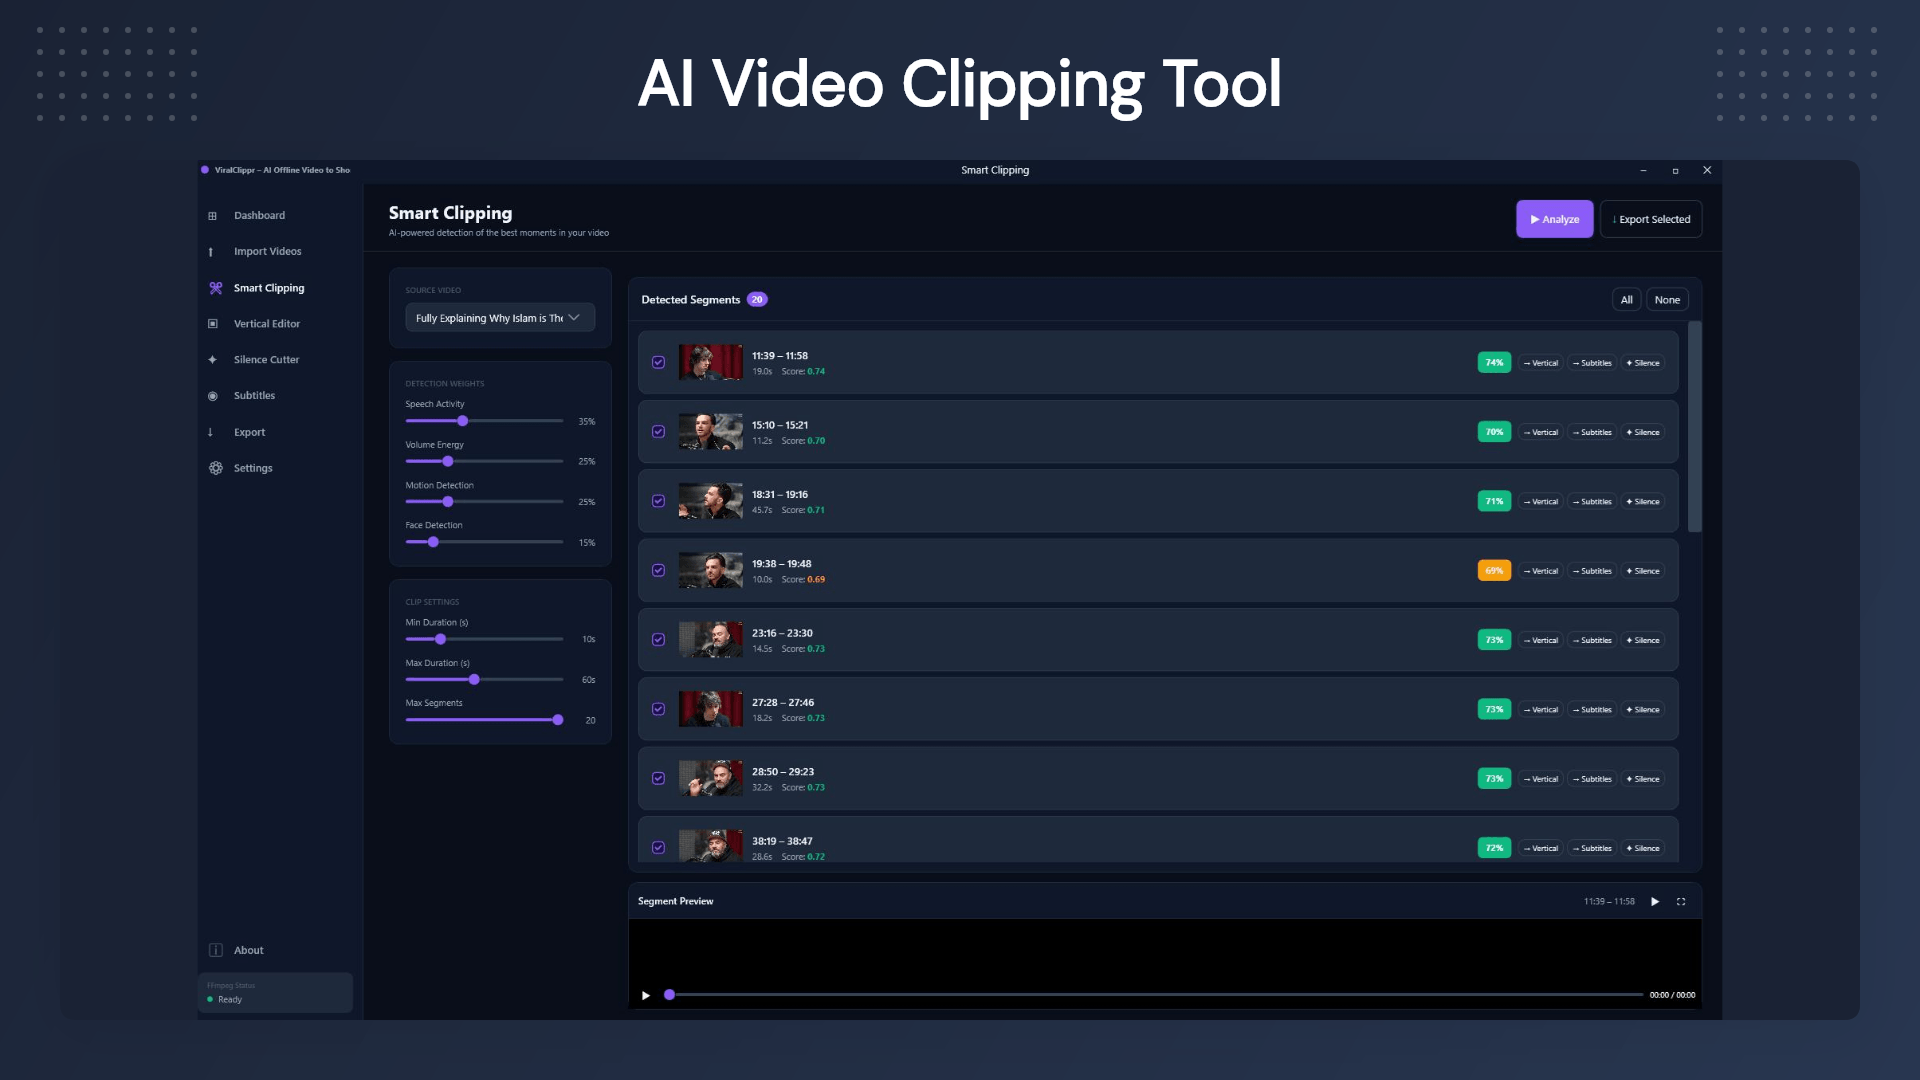
Task: Open the Source Video dropdown
Action: click(x=500, y=318)
